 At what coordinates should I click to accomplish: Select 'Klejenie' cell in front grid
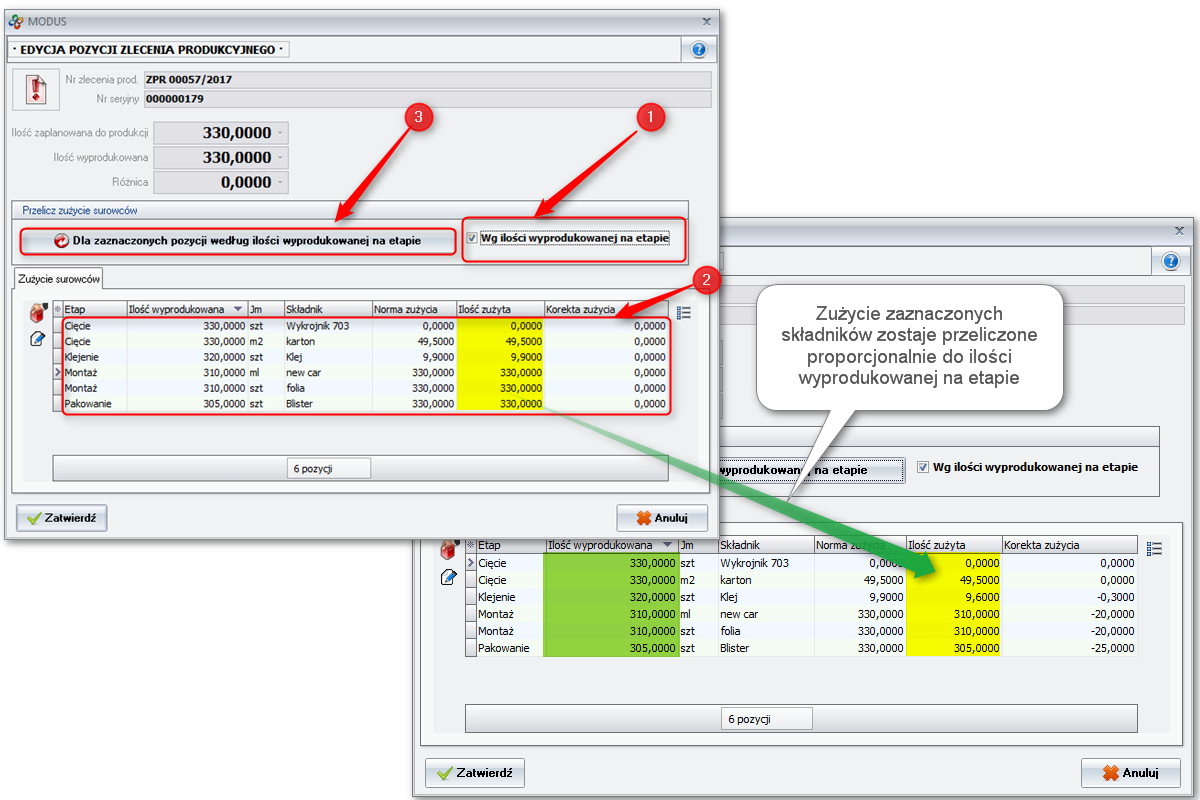95,357
